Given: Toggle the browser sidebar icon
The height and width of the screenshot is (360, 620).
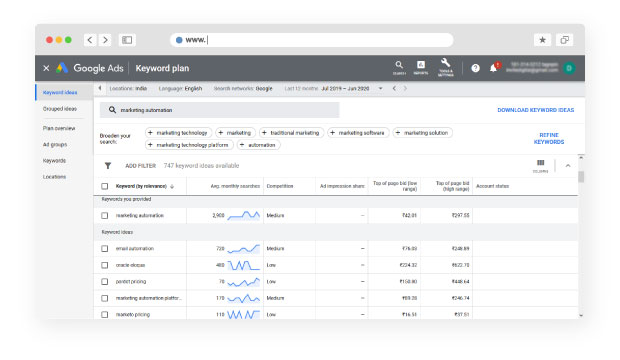Looking at the screenshot, I should pyautogui.click(x=127, y=40).
